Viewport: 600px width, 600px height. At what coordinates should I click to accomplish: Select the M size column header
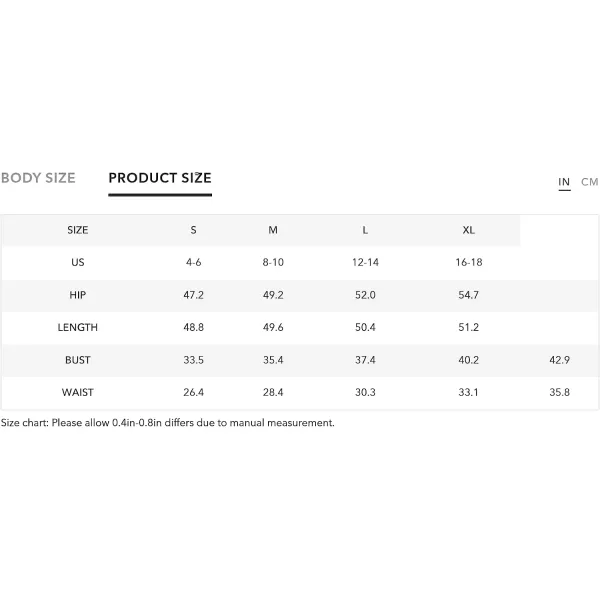coord(273,230)
